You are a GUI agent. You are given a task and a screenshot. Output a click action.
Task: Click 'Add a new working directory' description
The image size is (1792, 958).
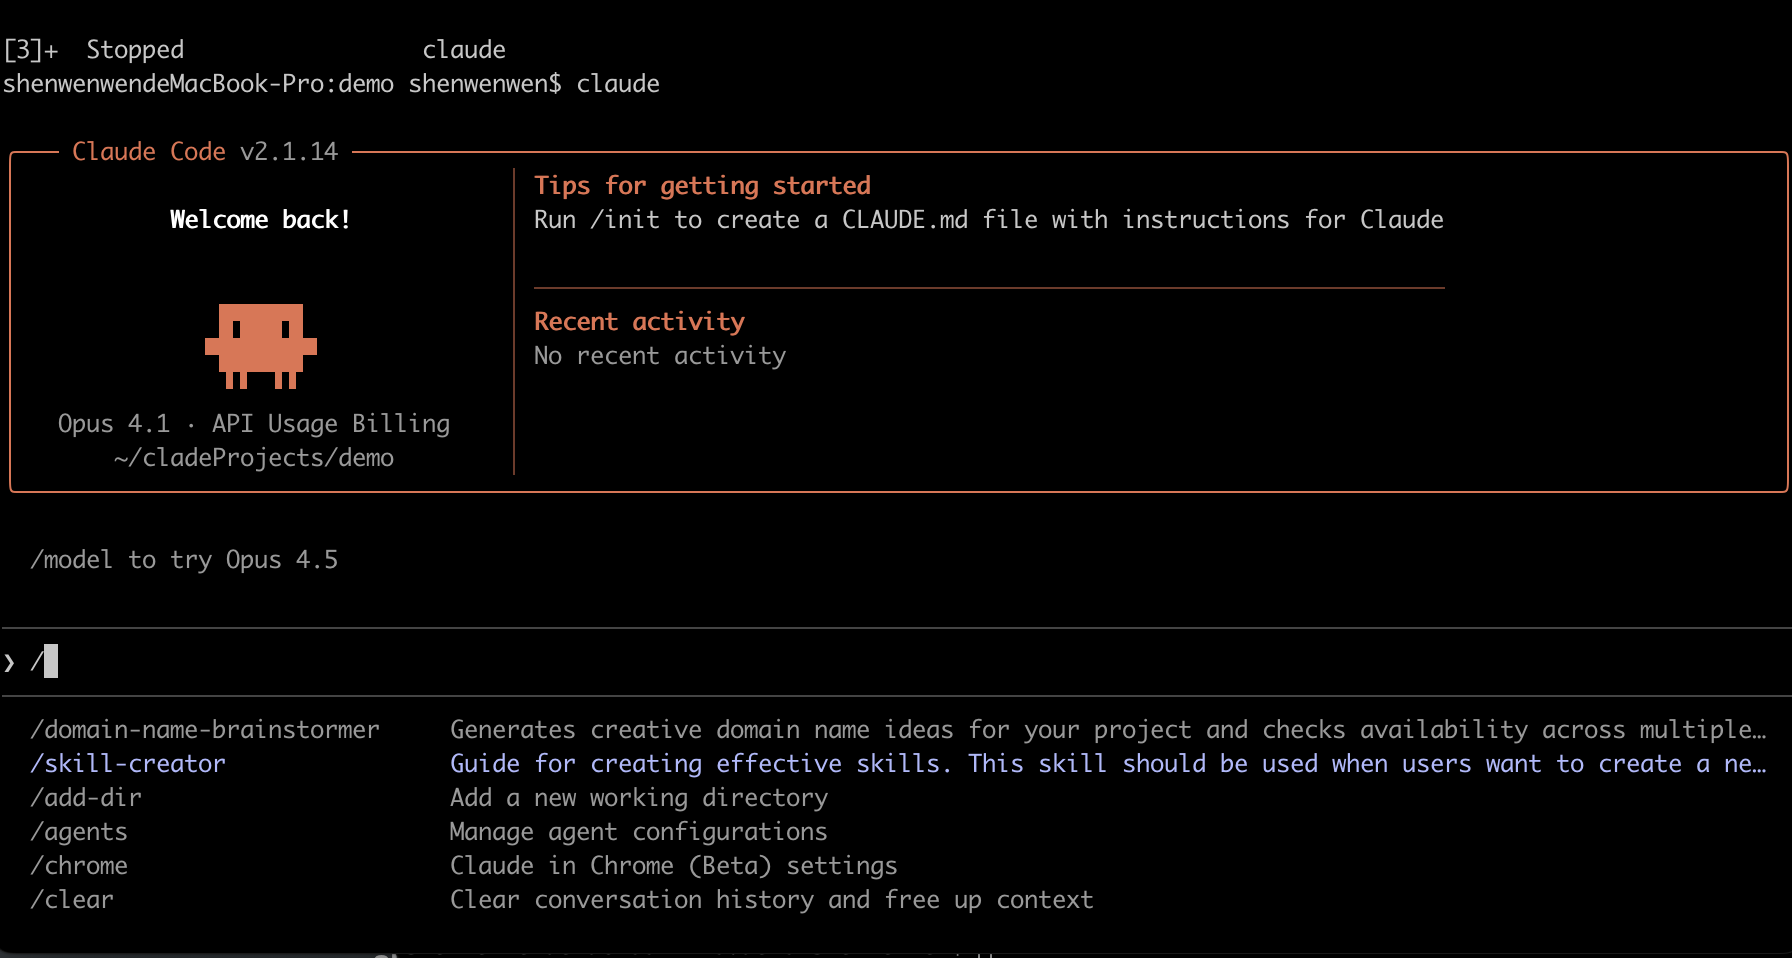point(639,798)
